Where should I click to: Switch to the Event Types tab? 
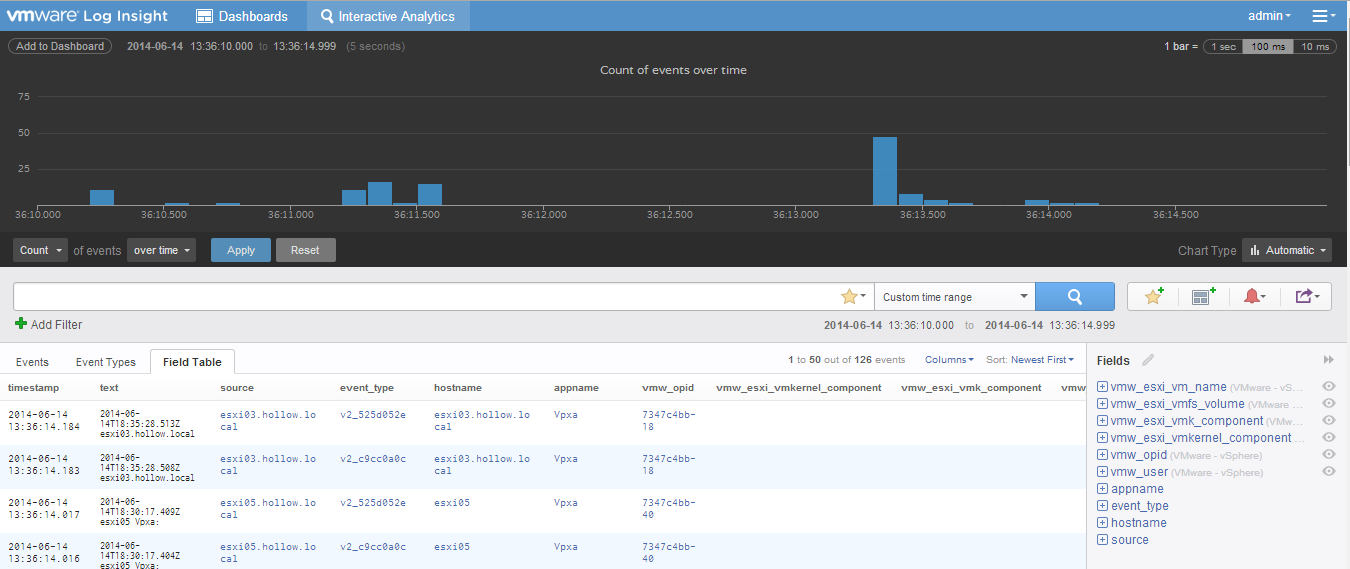pyautogui.click(x=105, y=362)
